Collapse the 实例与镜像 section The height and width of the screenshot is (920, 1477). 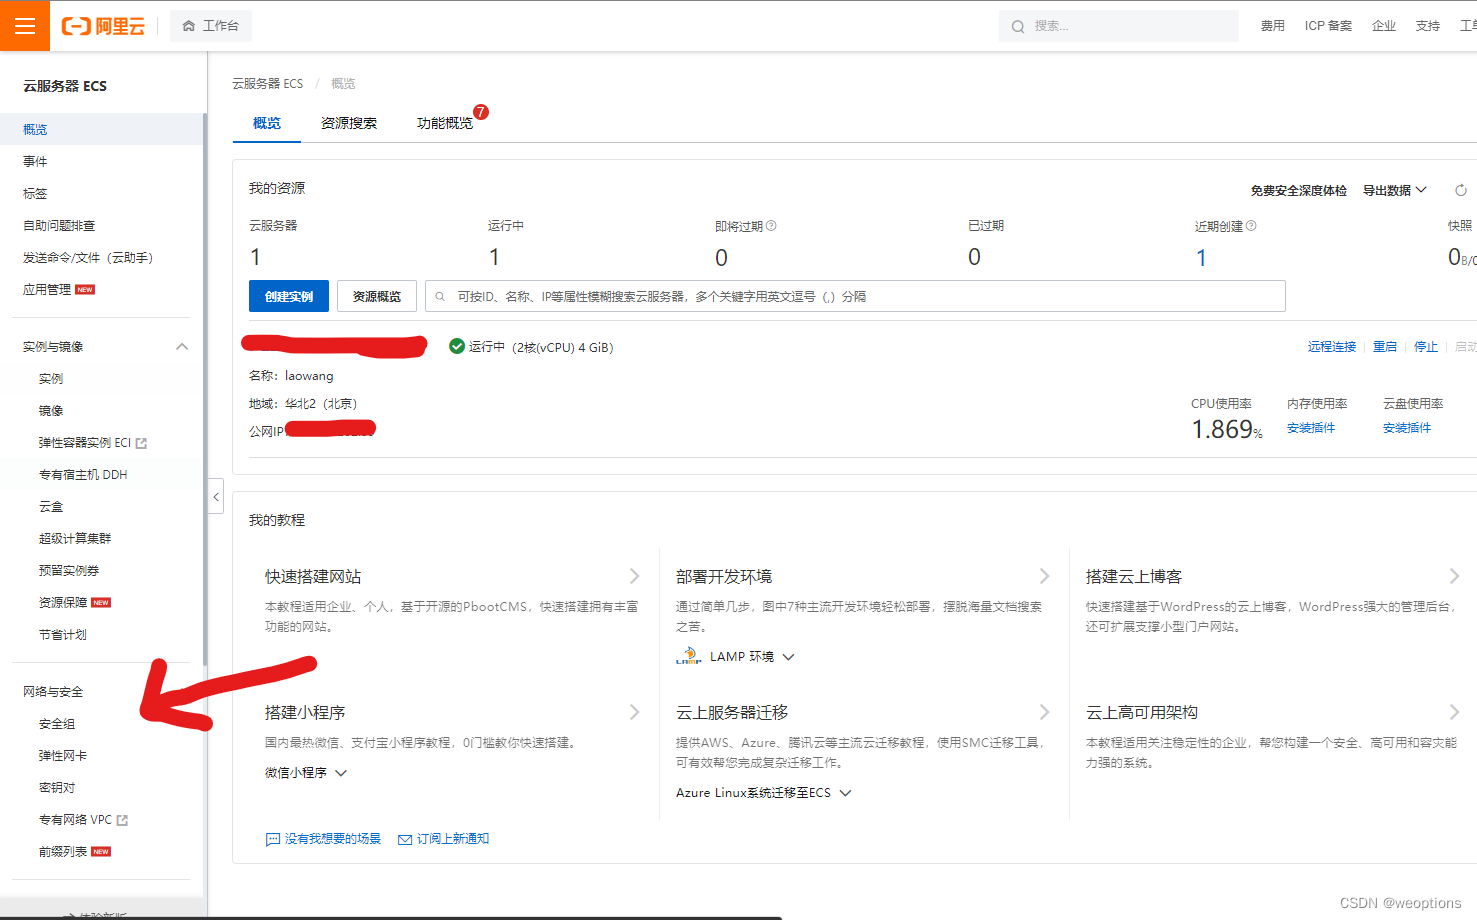coord(181,345)
